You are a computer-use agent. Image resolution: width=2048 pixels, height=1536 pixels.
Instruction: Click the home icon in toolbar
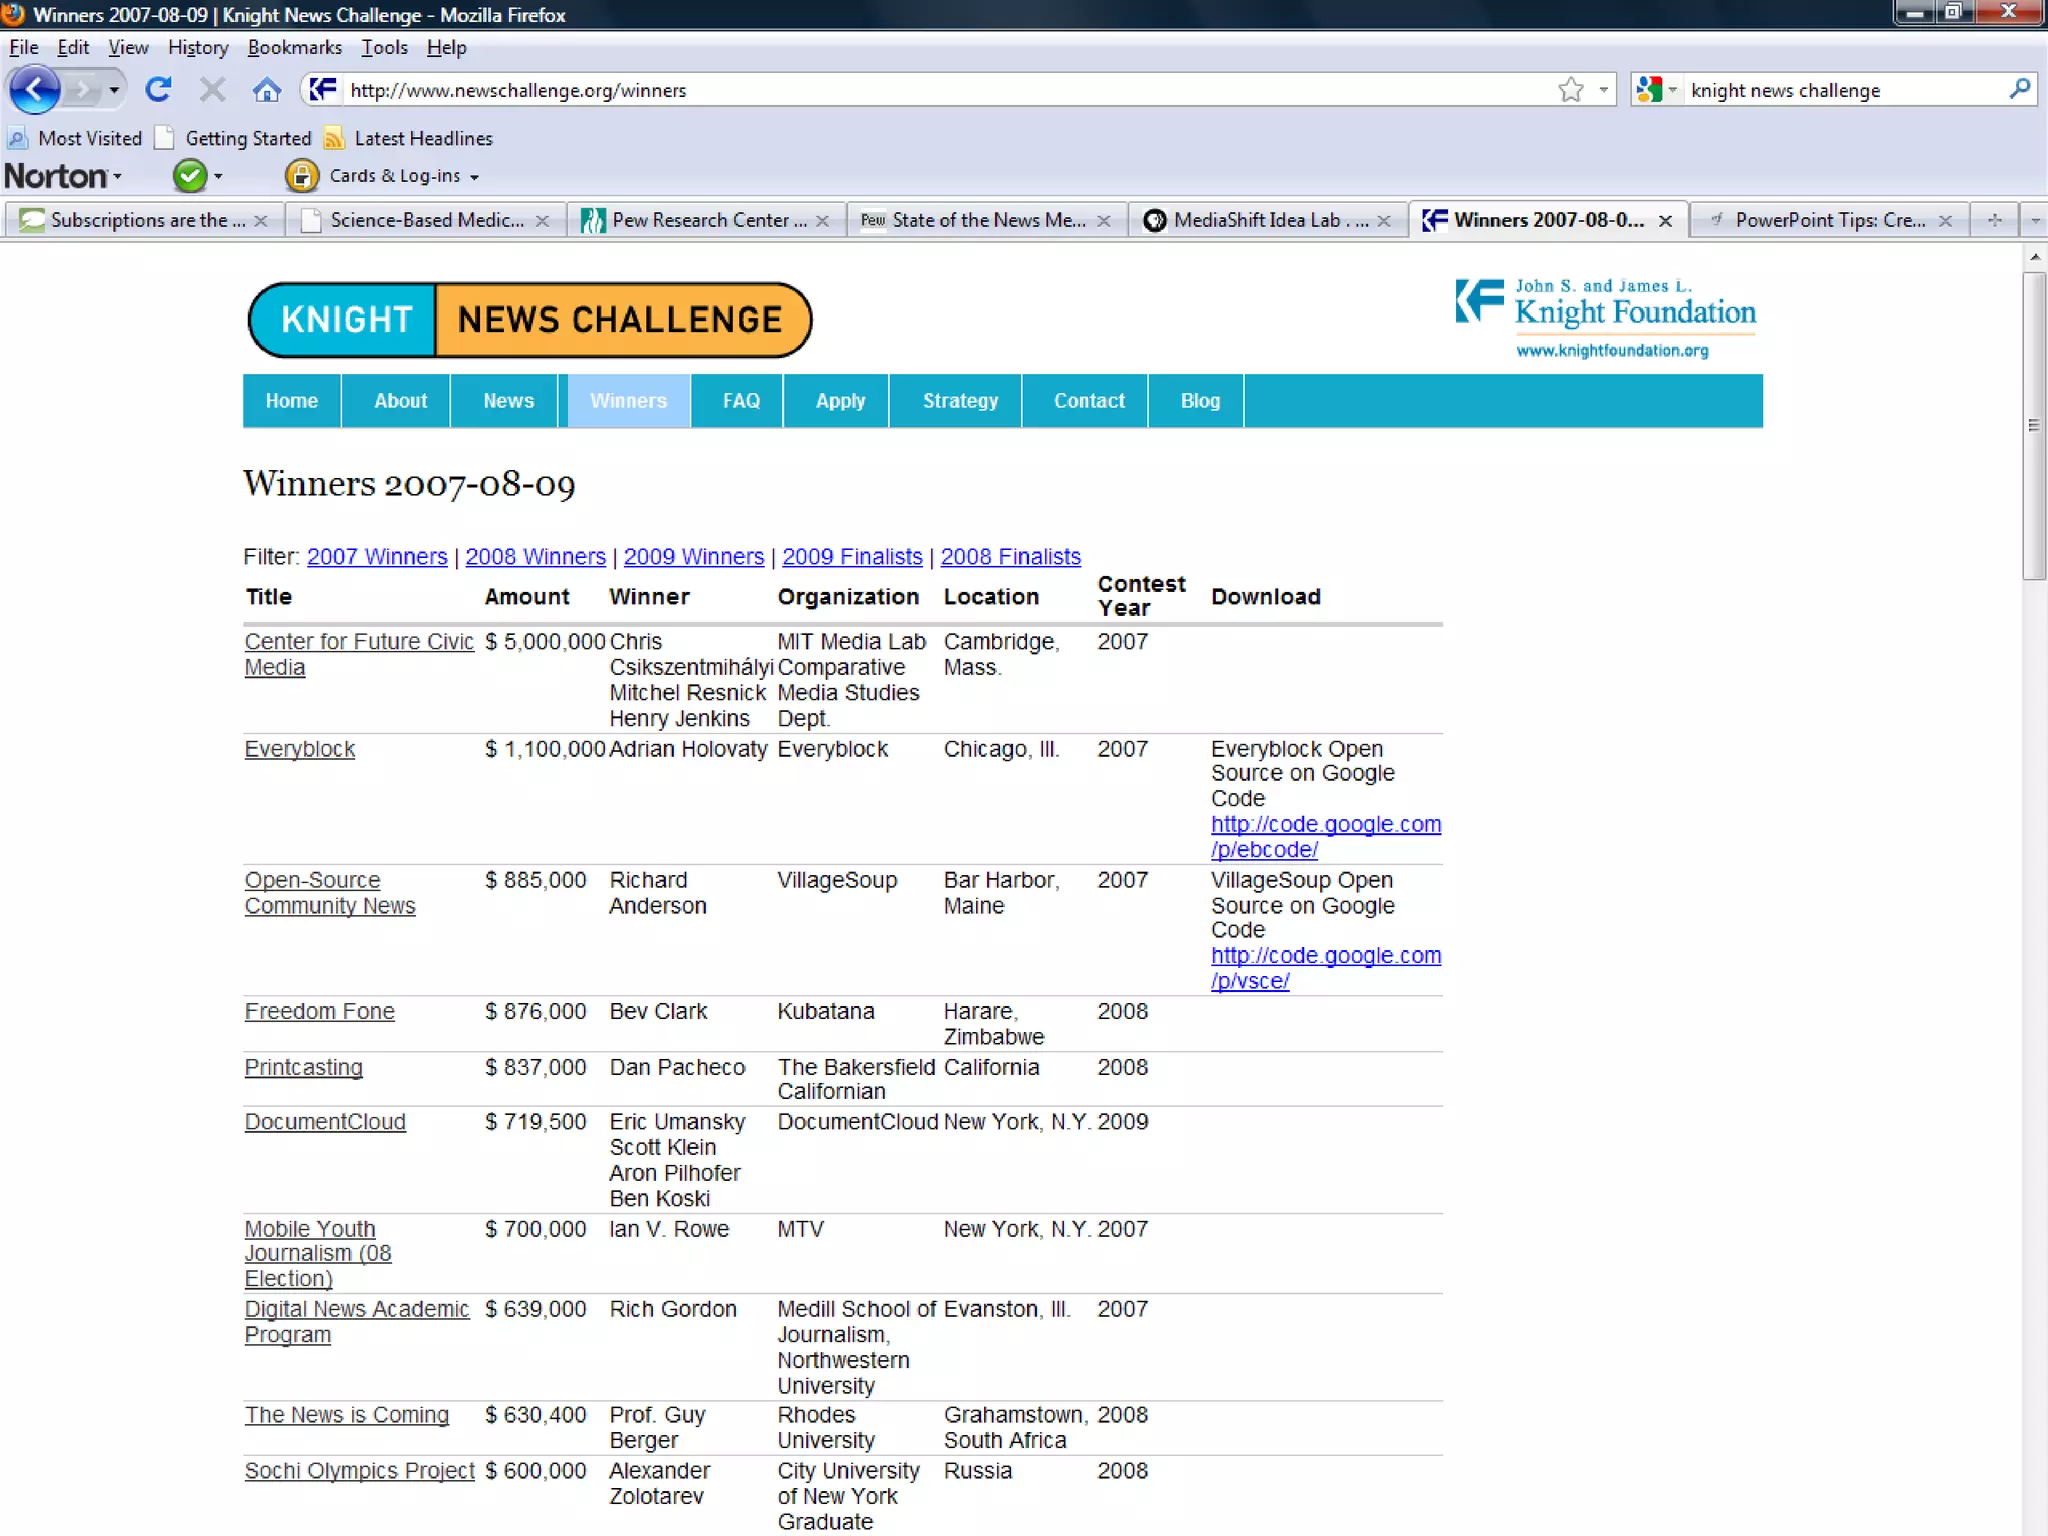click(266, 90)
